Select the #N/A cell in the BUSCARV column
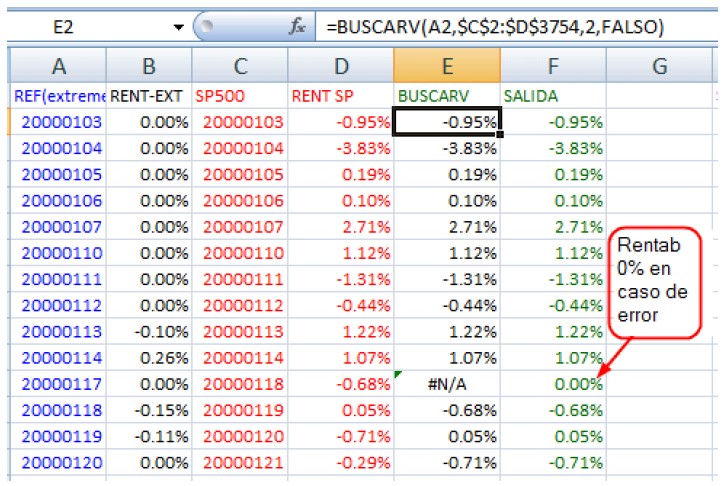This screenshot has width=724, height=486. tap(447, 384)
